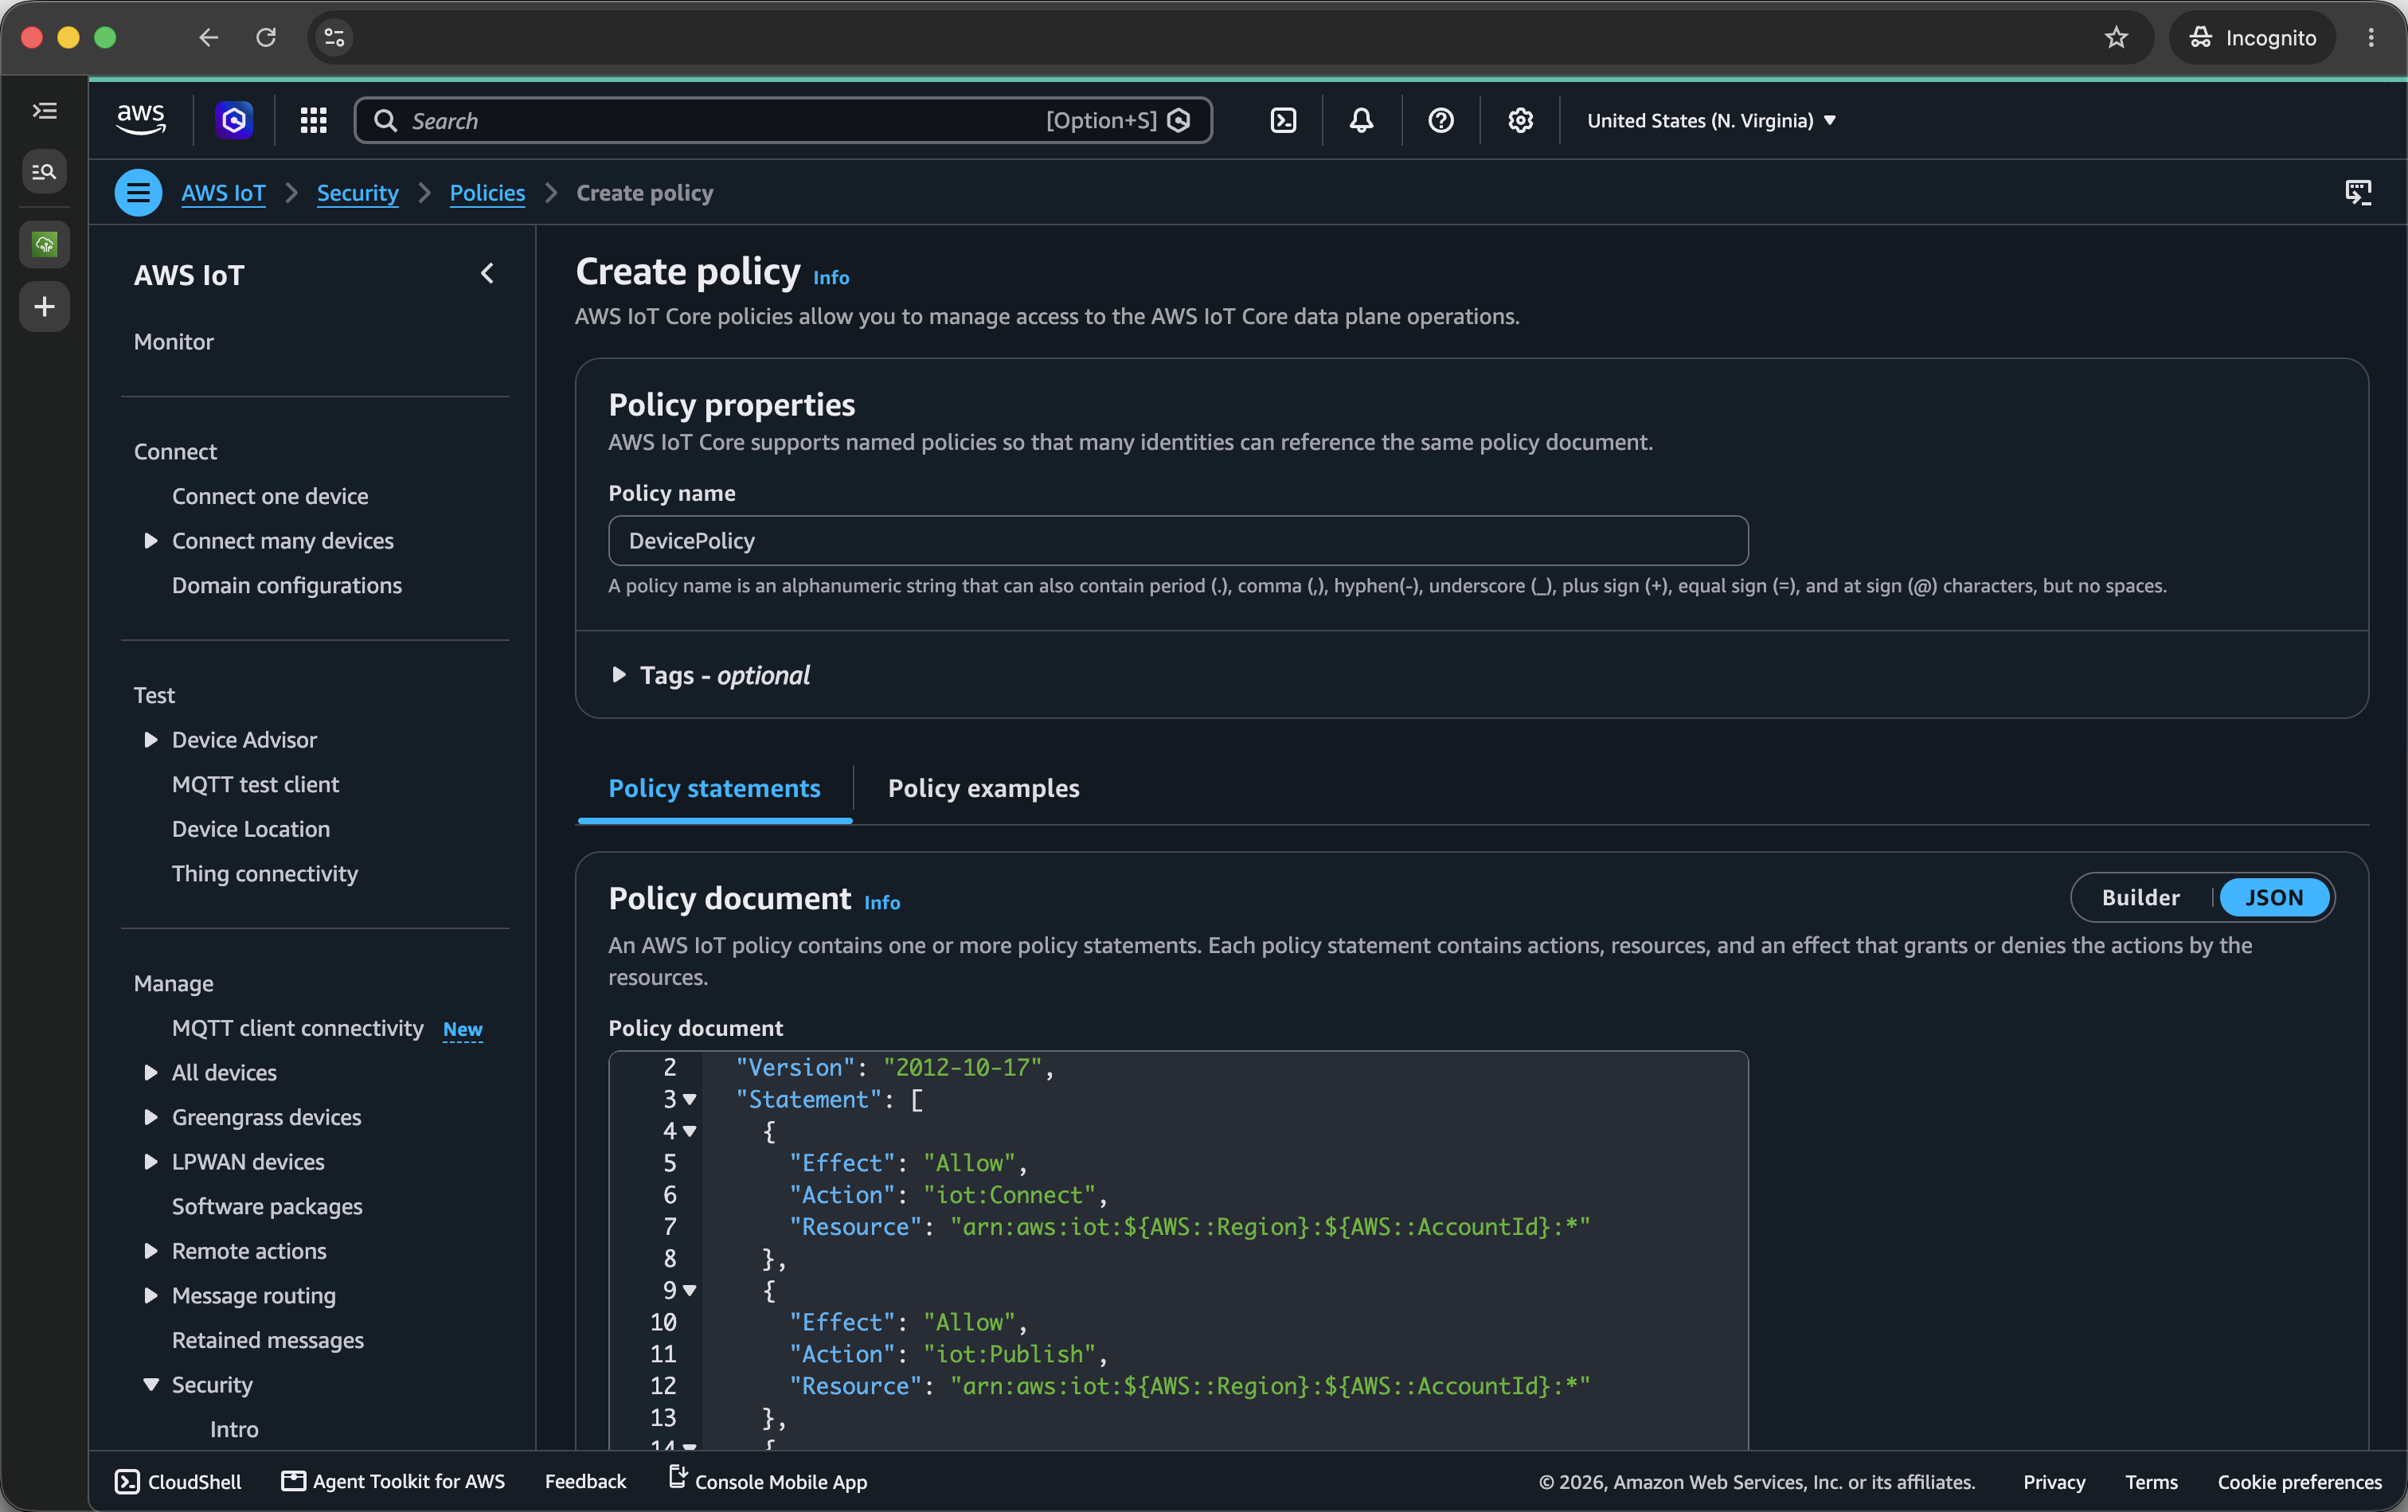Click the Policy name input field
This screenshot has width=2408, height=1512.
[x=1178, y=541]
